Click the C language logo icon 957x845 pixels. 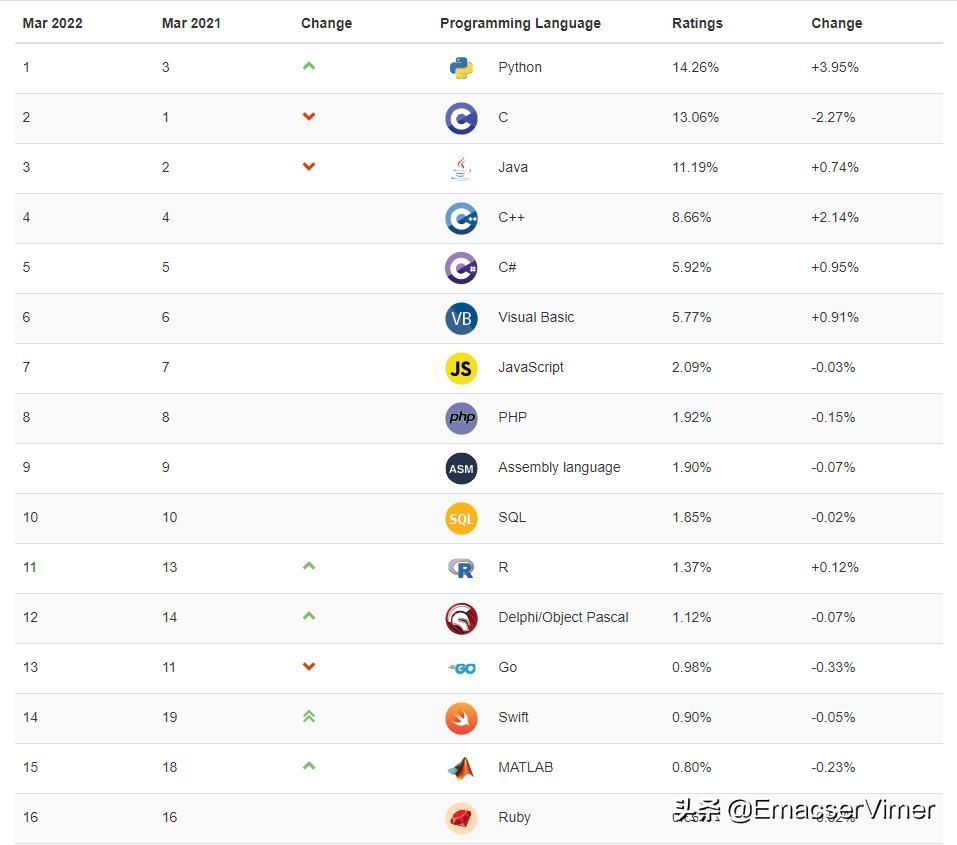click(461, 118)
